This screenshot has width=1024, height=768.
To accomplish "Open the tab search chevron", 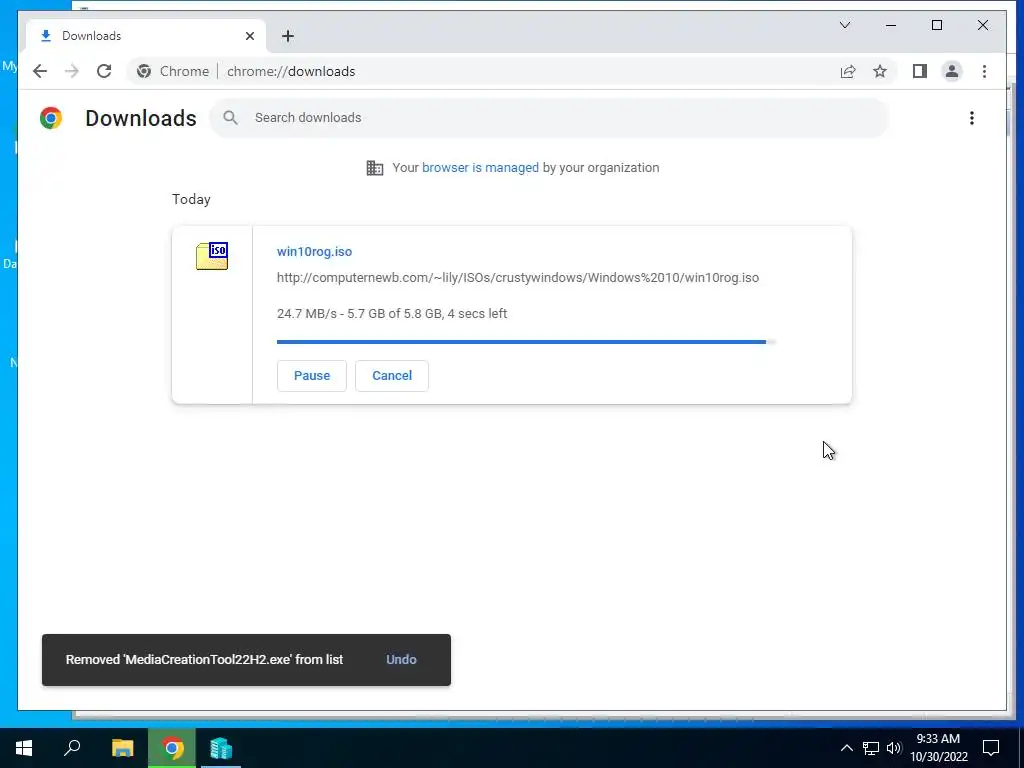I will point(844,25).
